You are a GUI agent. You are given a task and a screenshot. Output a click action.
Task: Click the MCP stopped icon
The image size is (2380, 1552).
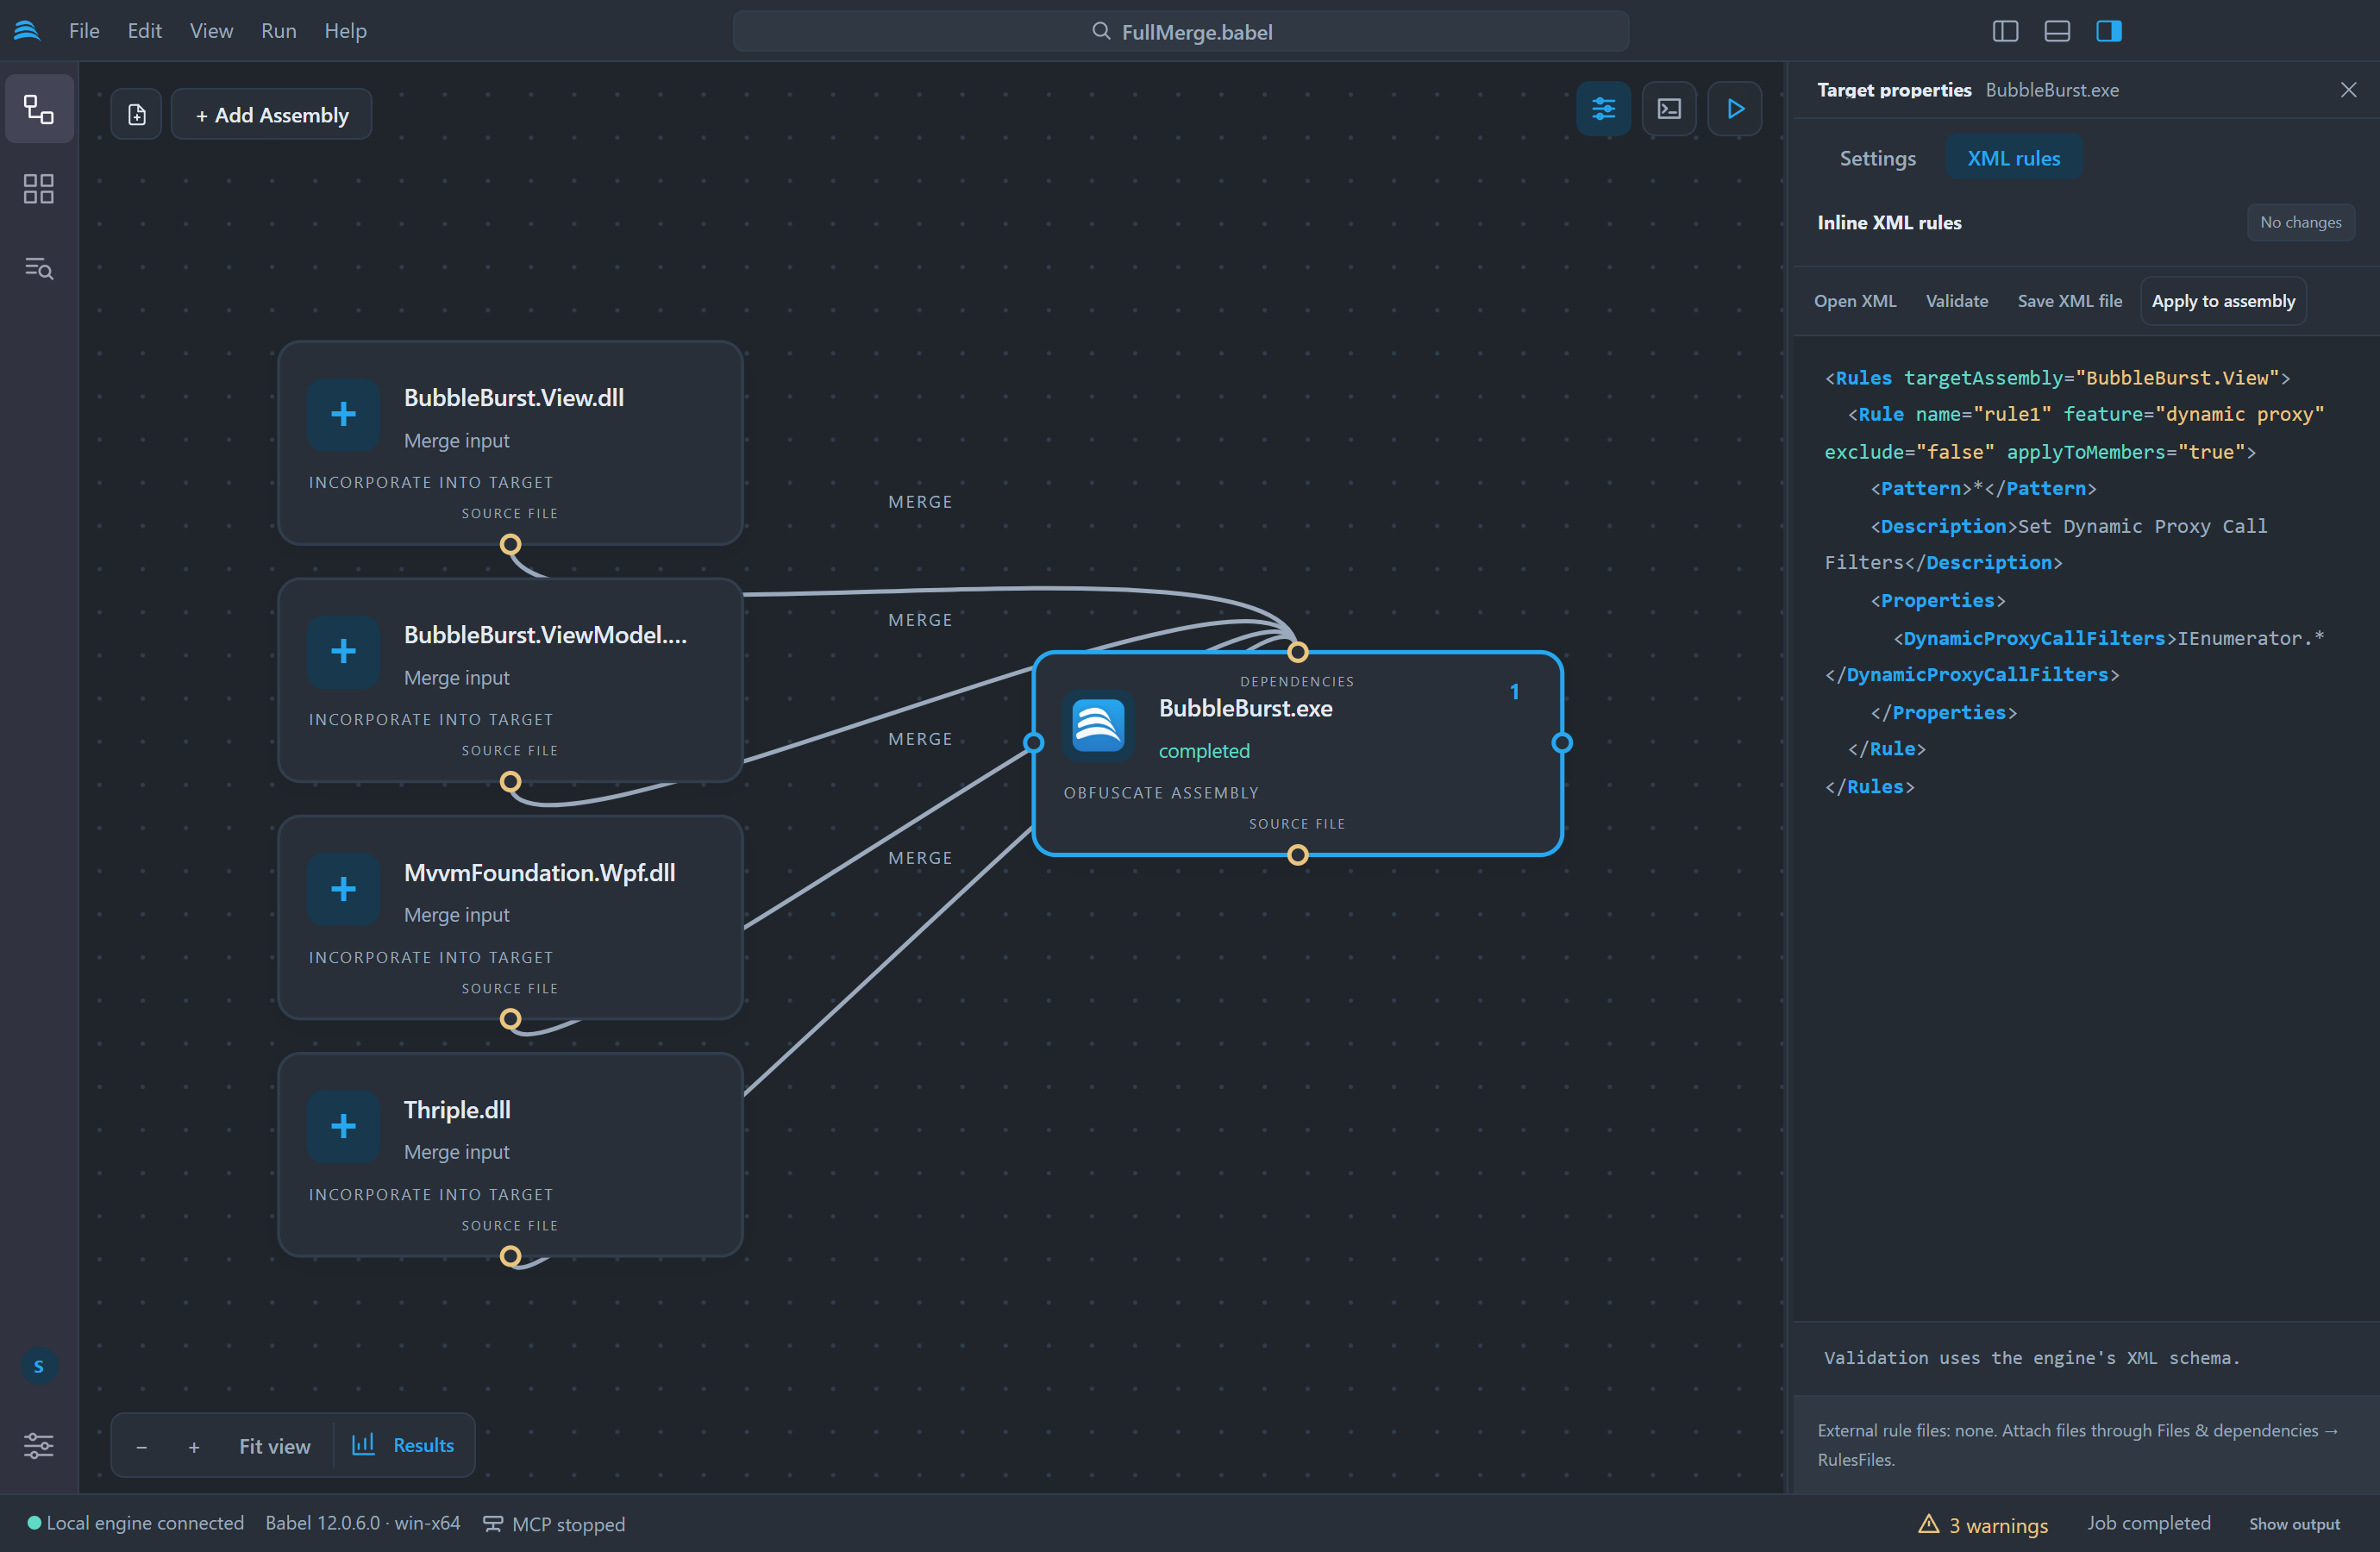[x=492, y=1524]
